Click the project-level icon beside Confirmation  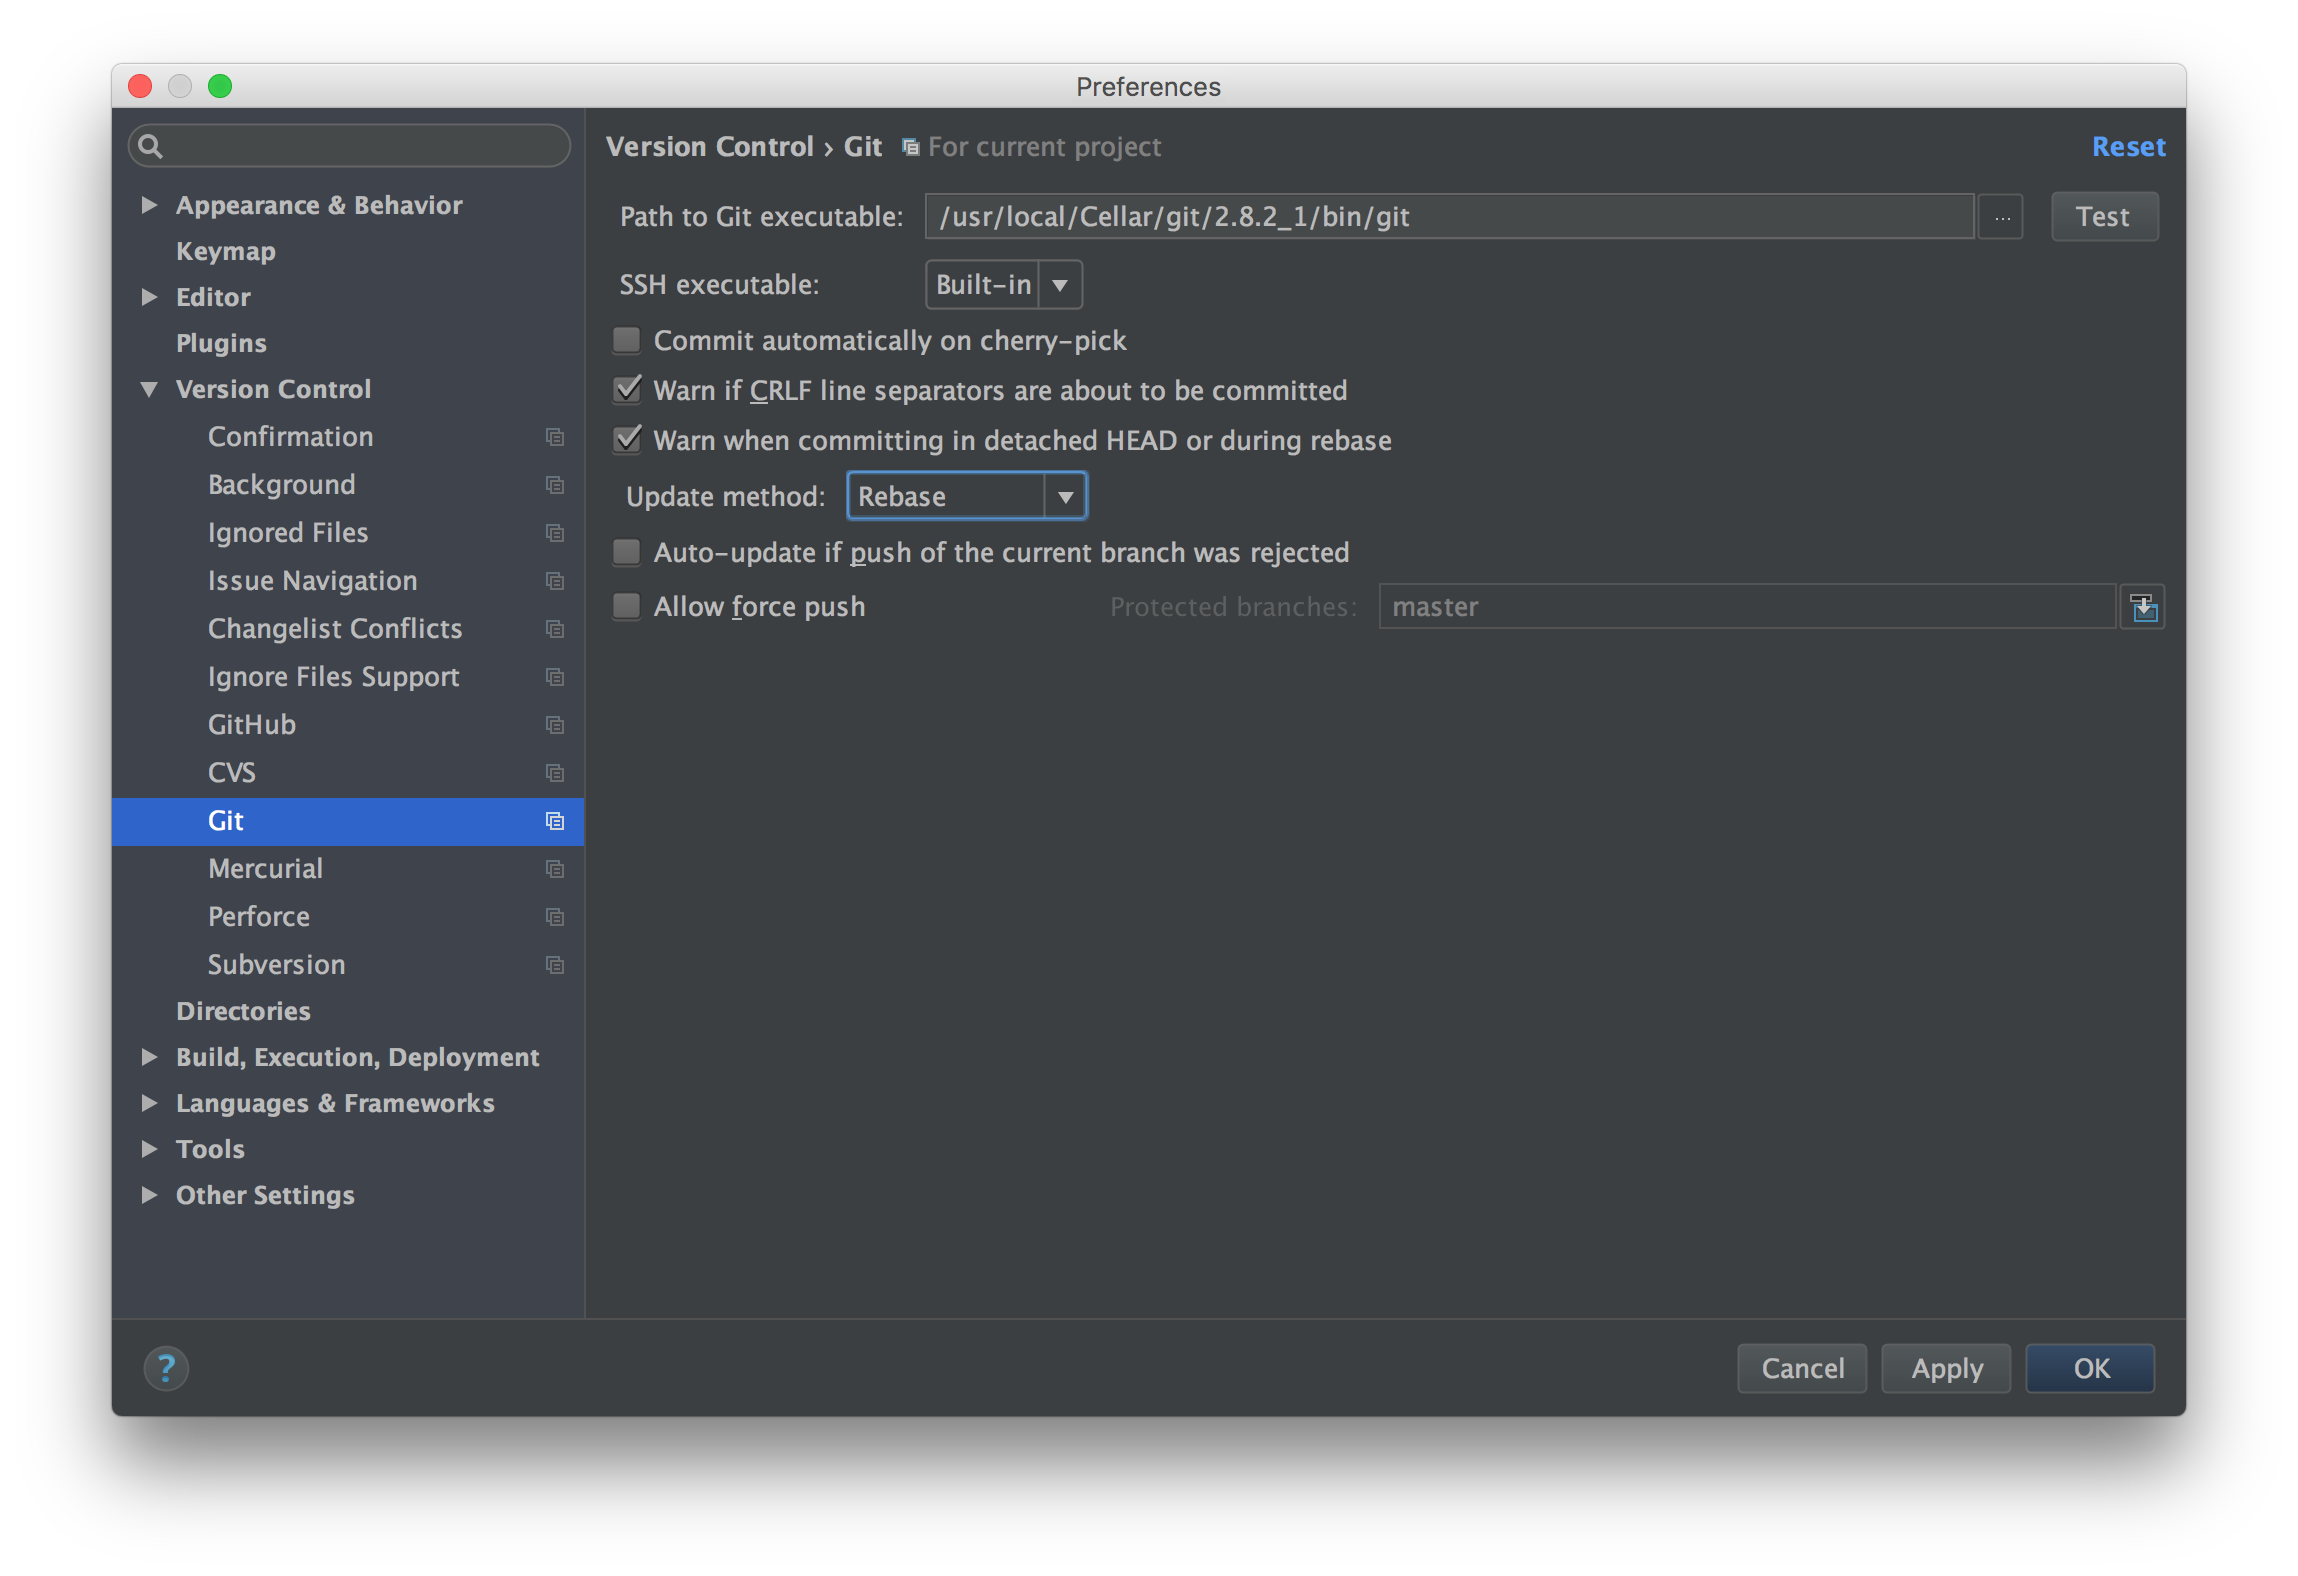coord(555,437)
